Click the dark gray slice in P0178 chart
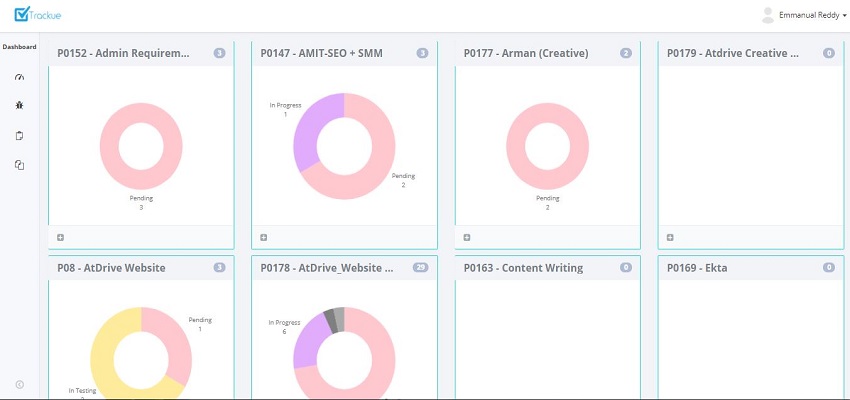Image resolution: width=850 pixels, height=400 pixels. point(329,320)
